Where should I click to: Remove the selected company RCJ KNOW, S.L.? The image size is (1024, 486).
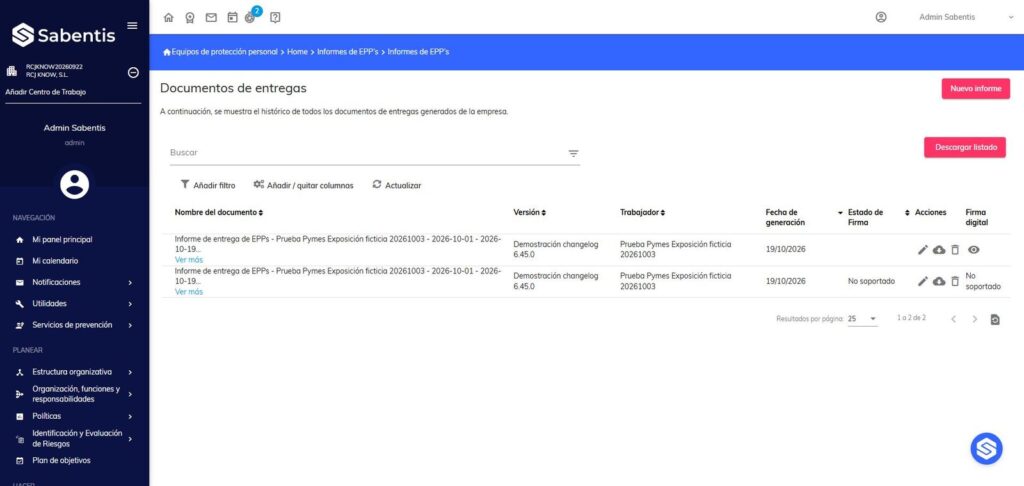[x=133, y=73]
